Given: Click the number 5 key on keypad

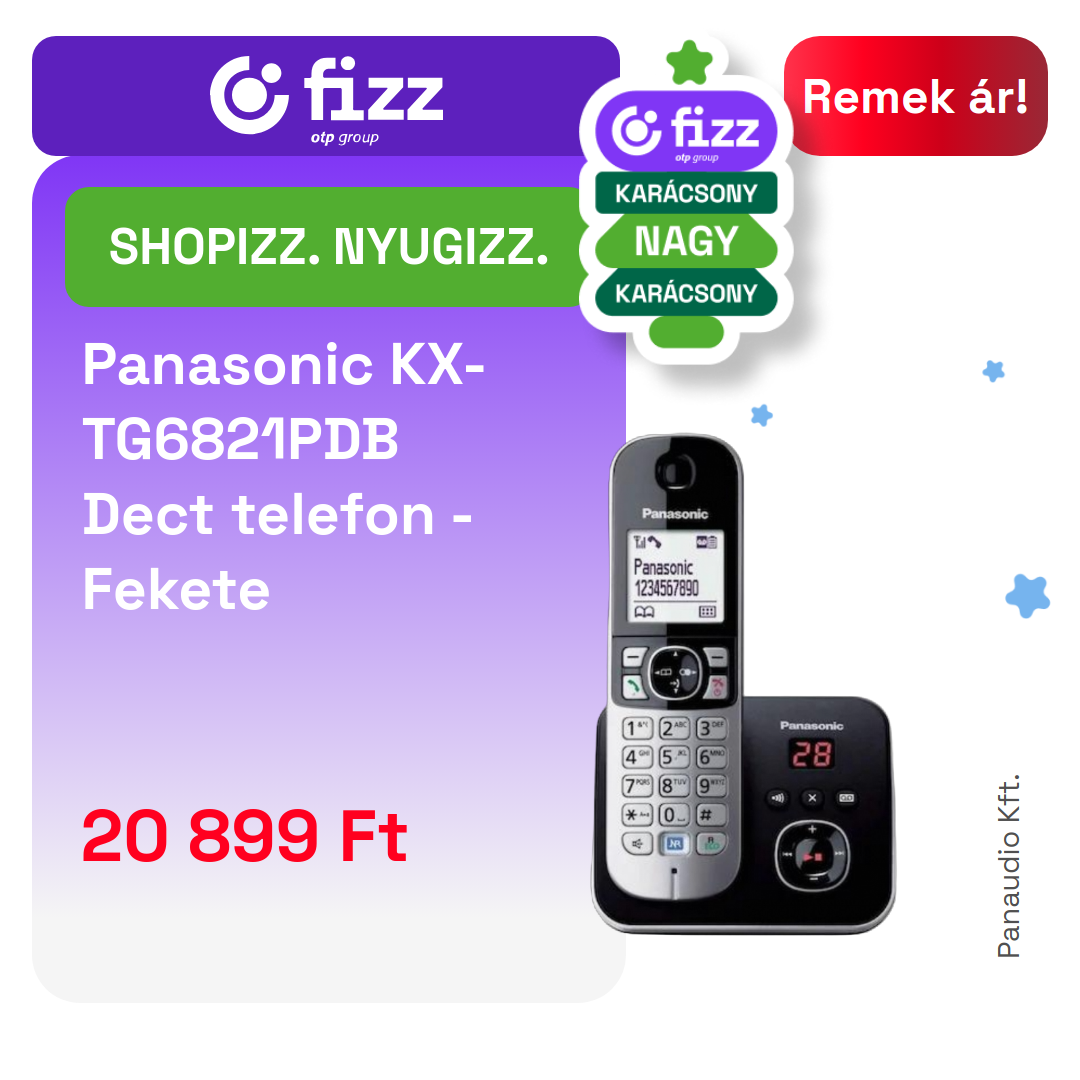Looking at the screenshot, I should (x=674, y=756).
